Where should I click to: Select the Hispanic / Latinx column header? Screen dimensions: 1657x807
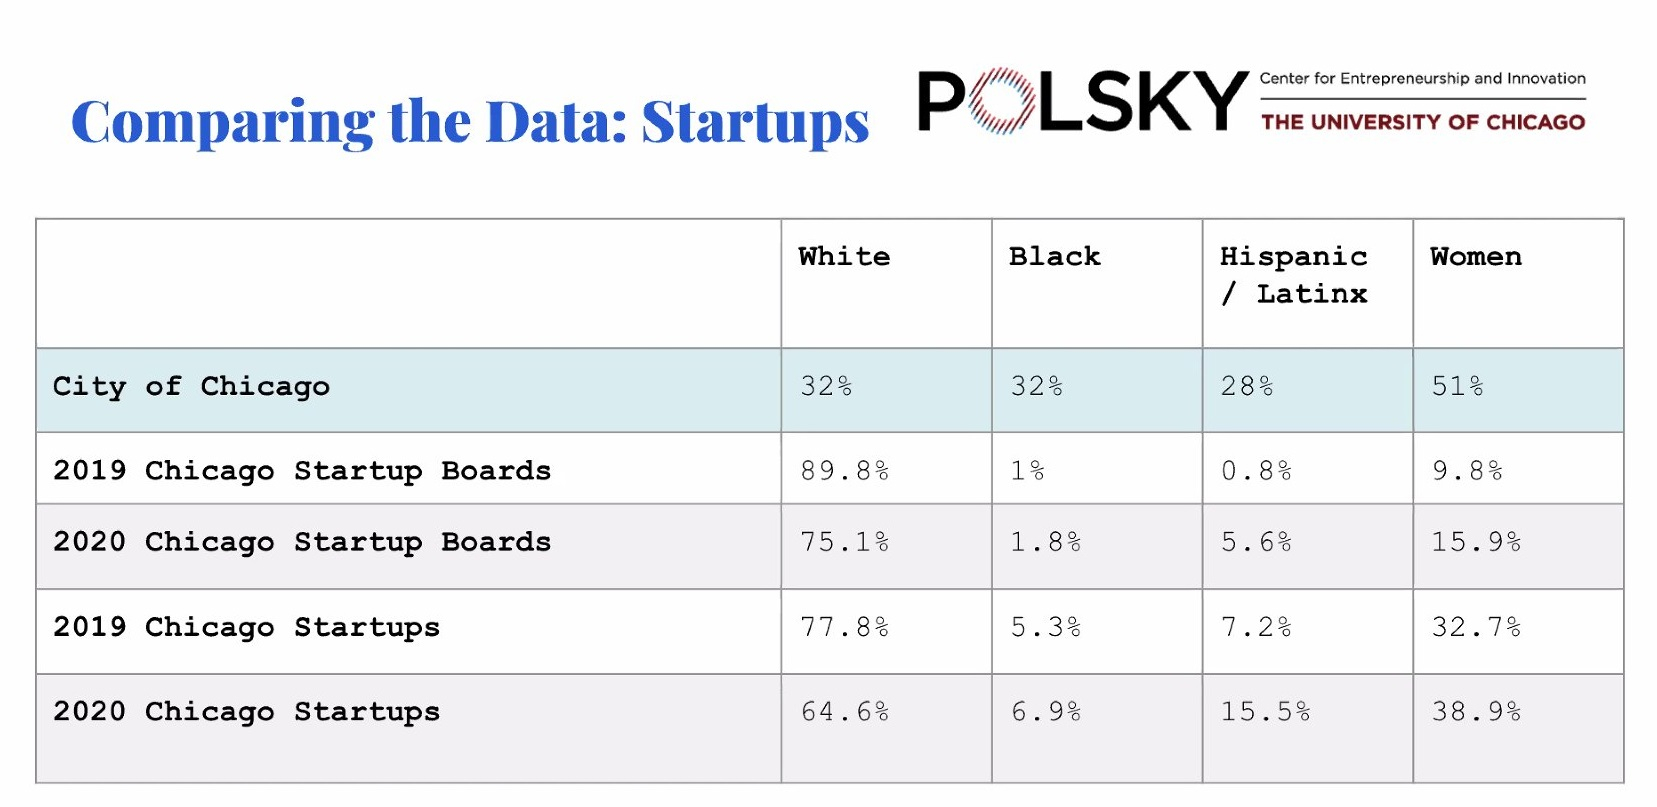(x=1293, y=275)
